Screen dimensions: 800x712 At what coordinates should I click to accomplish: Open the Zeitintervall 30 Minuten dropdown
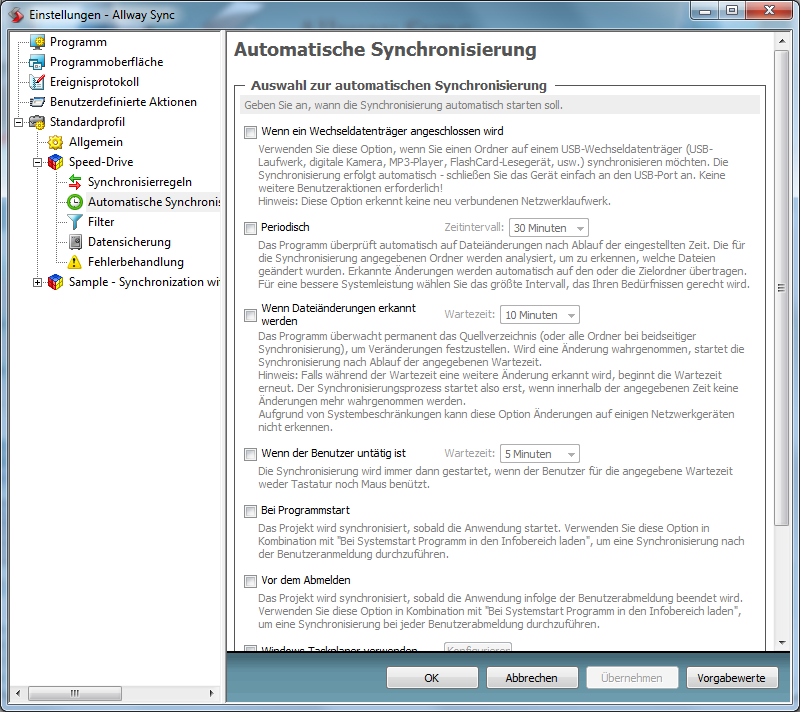pos(548,228)
